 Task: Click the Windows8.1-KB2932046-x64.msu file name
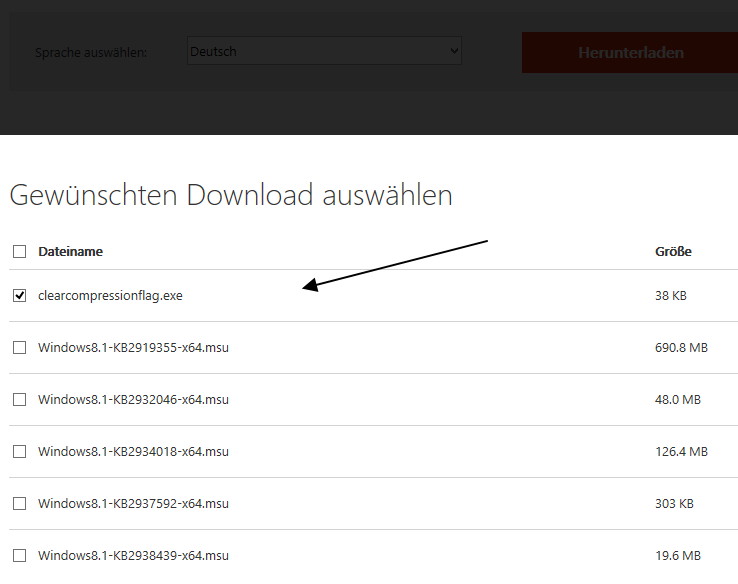tap(133, 400)
